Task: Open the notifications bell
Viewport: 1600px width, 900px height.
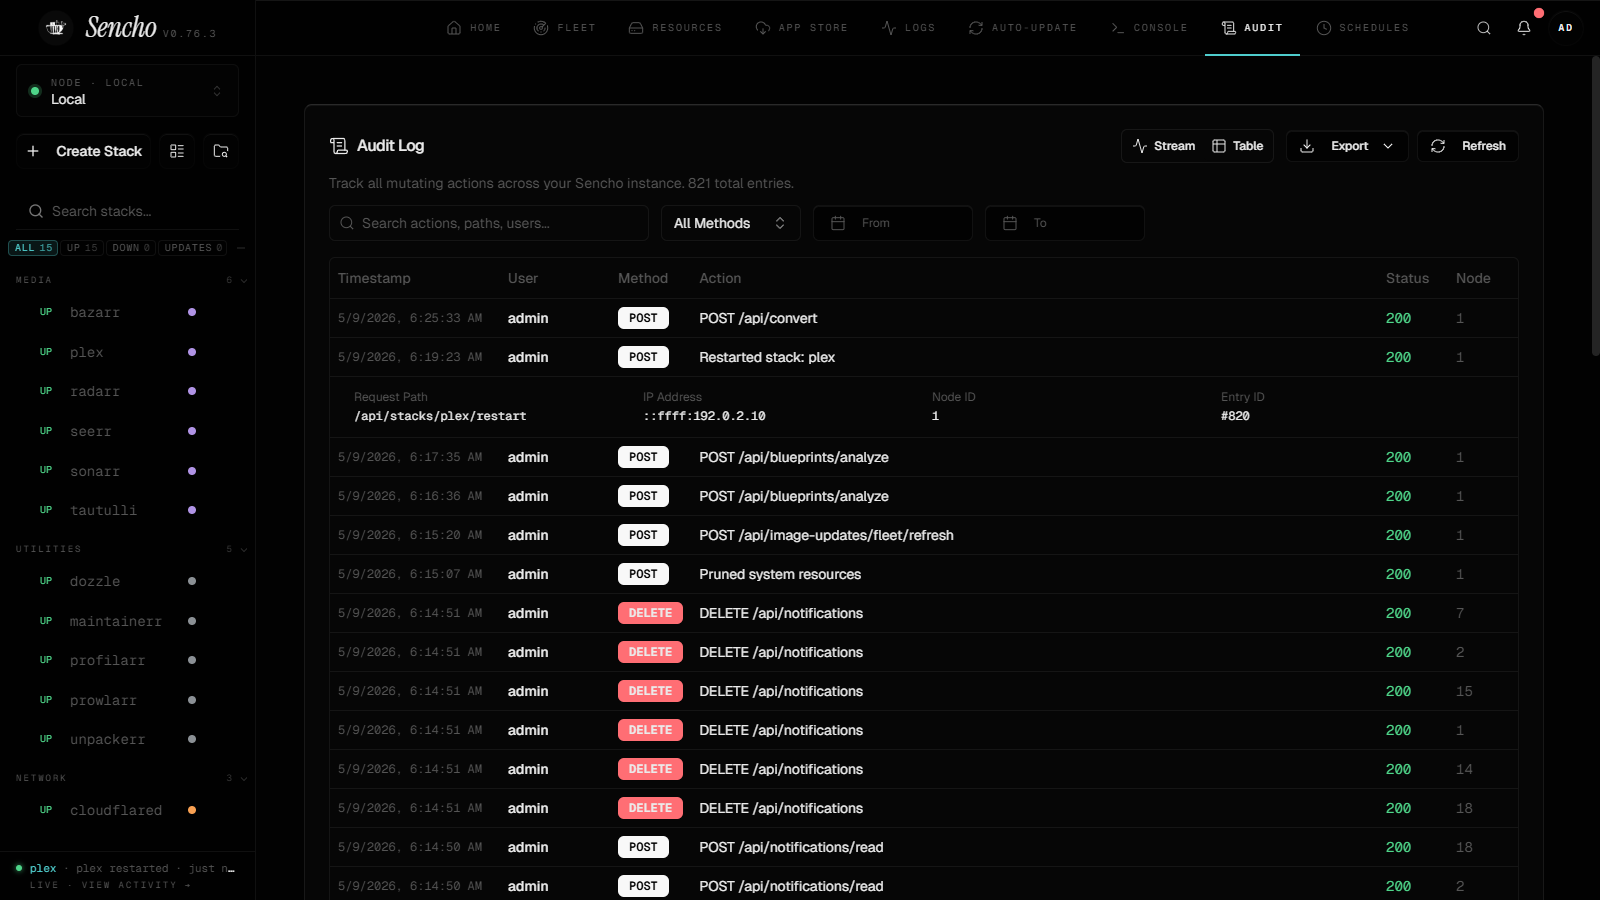Action: coord(1524,28)
